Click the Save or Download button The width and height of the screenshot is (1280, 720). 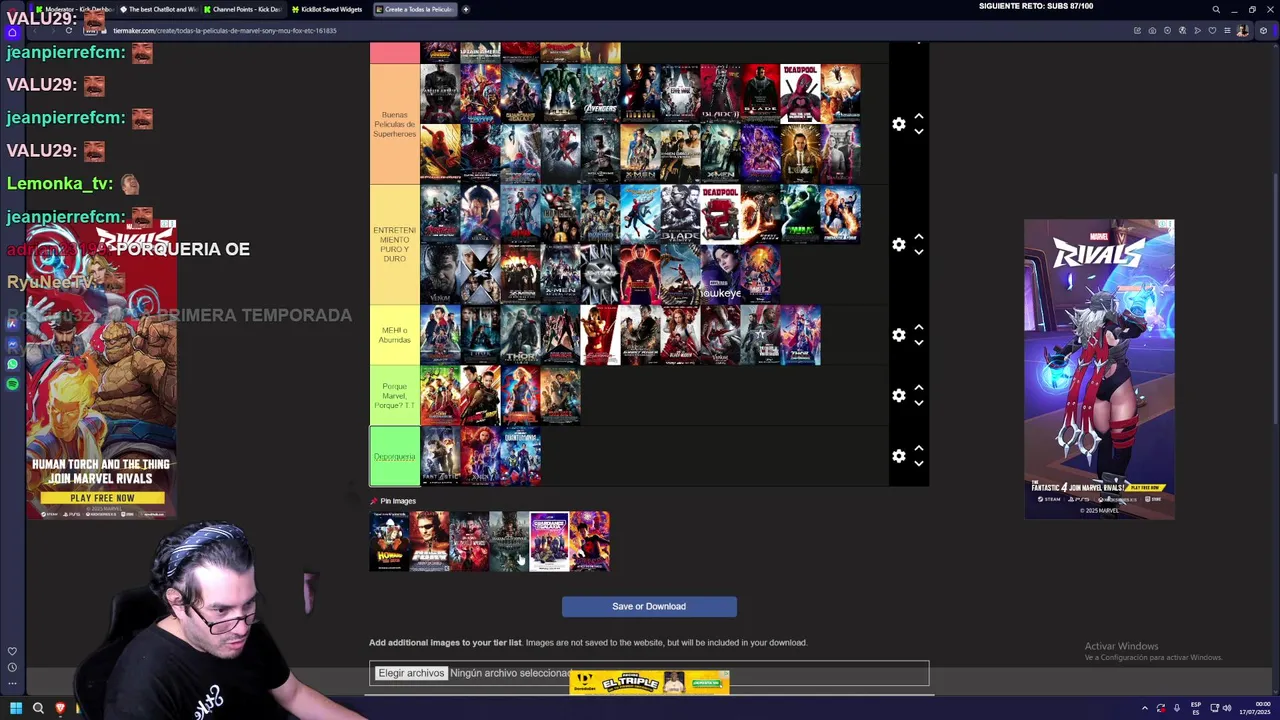pyautogui.click(x=649, y=606)
